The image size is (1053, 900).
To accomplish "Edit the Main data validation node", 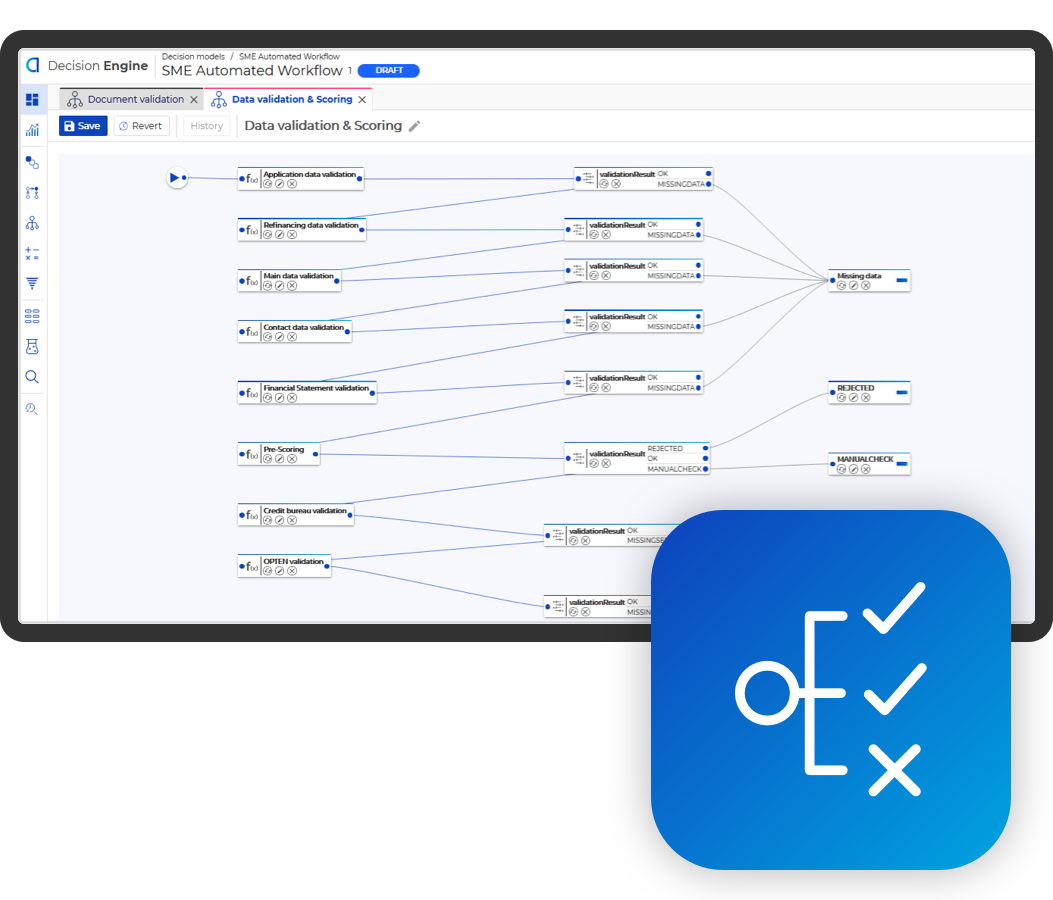I will (x=280, y=286).
